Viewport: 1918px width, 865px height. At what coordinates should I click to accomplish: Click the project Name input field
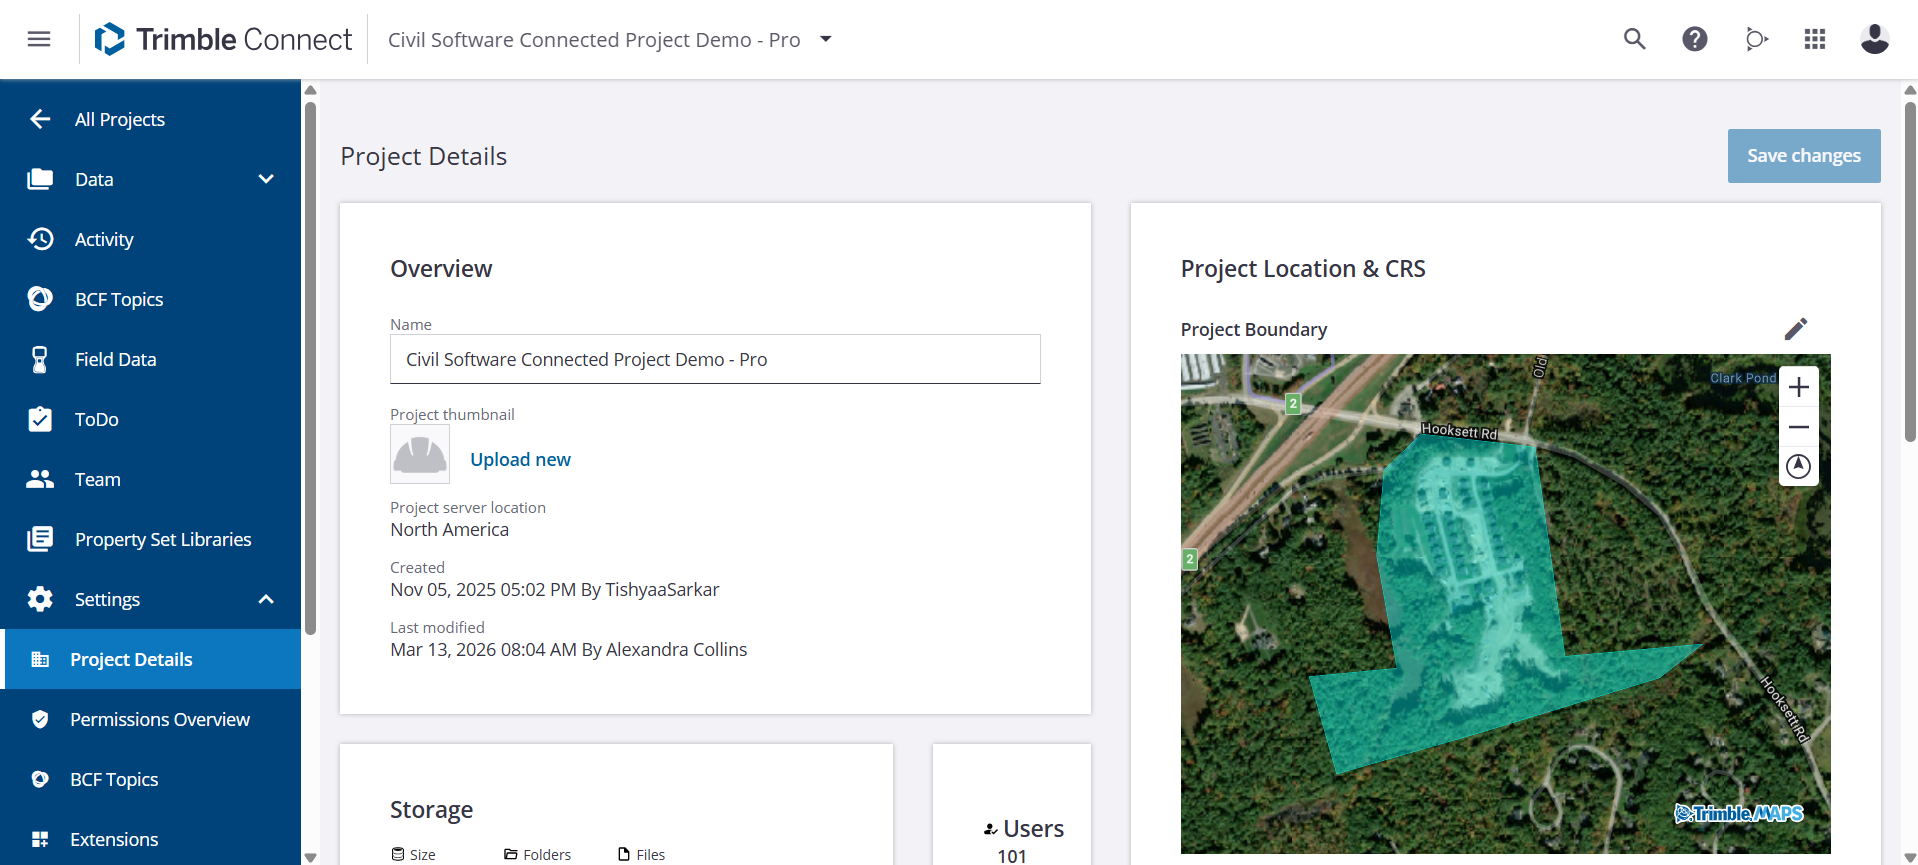(x=715, y=359)
